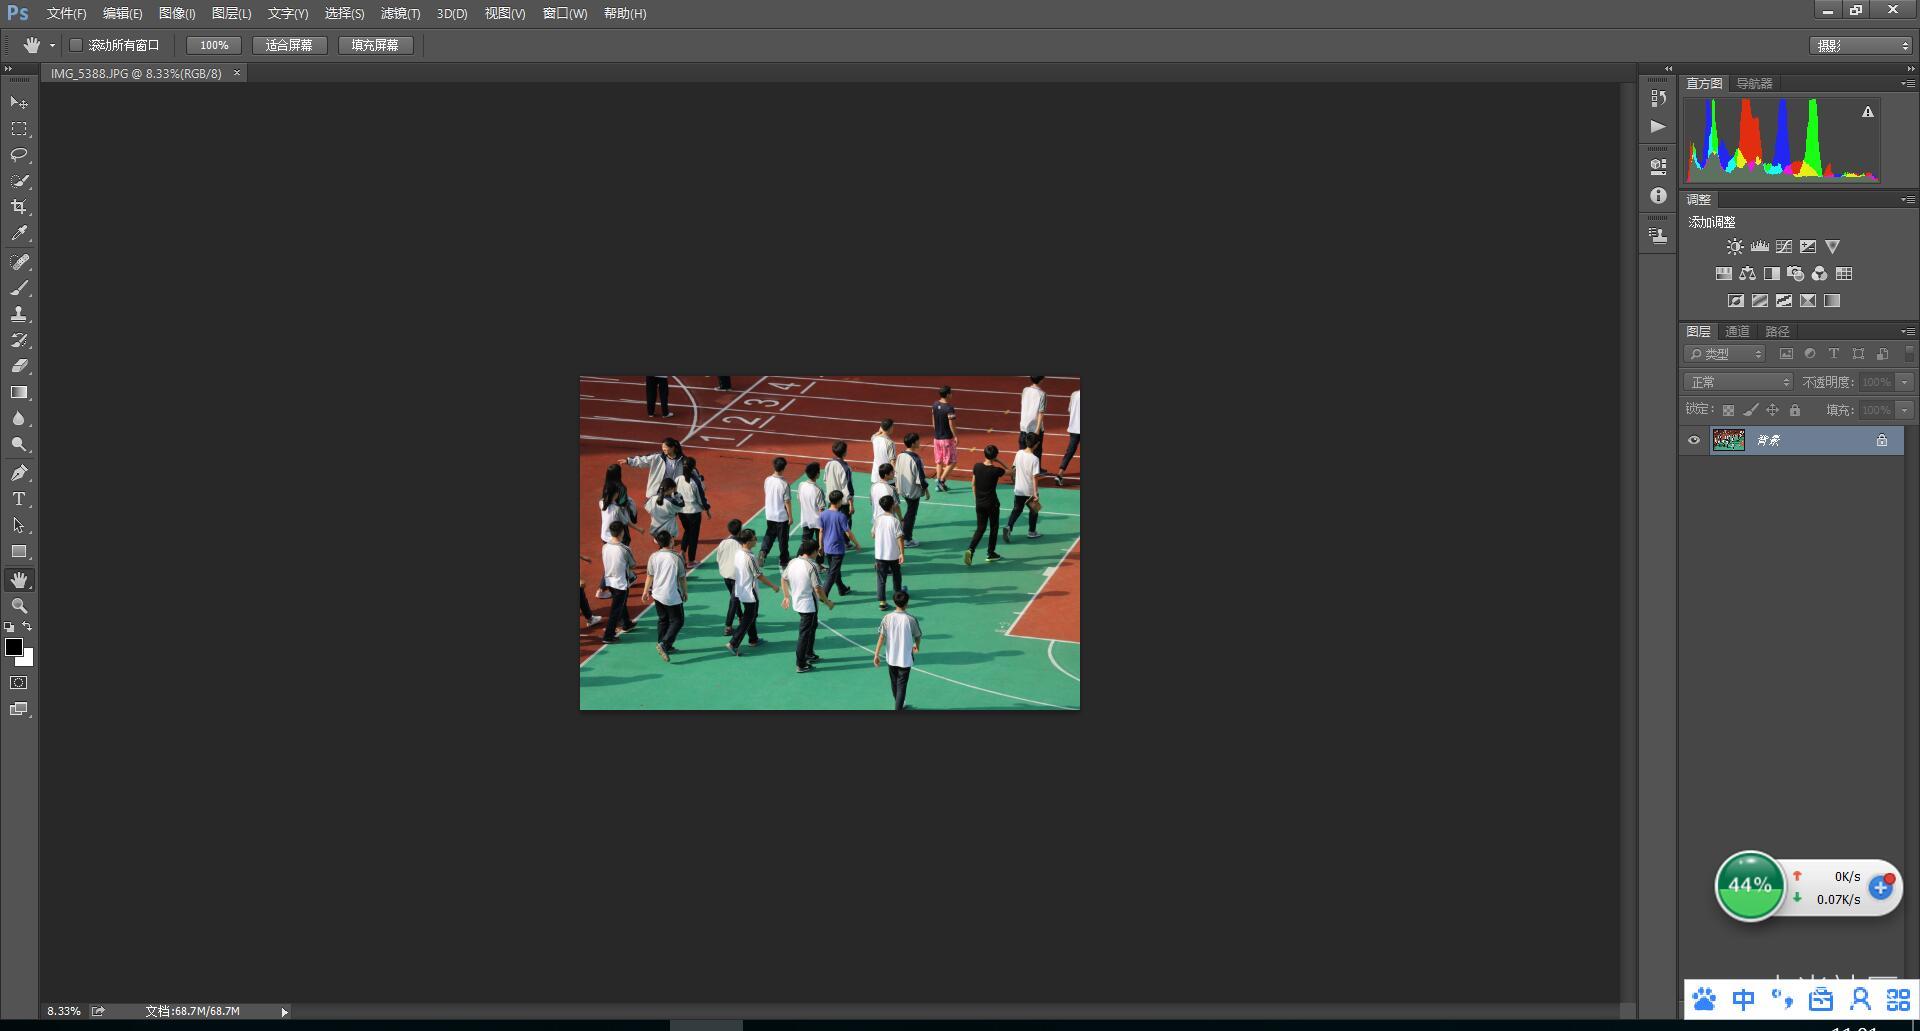Open the layer filter type dropdown

click(x=1725, y=354)
